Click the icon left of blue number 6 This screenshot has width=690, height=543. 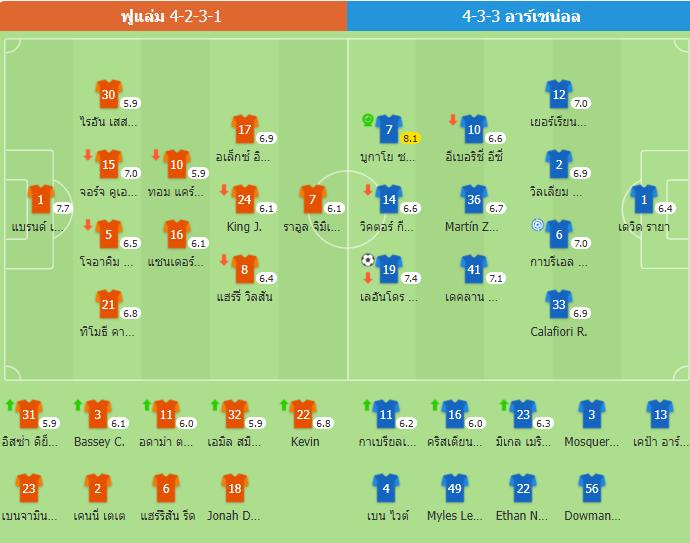(x=539, y=225)
